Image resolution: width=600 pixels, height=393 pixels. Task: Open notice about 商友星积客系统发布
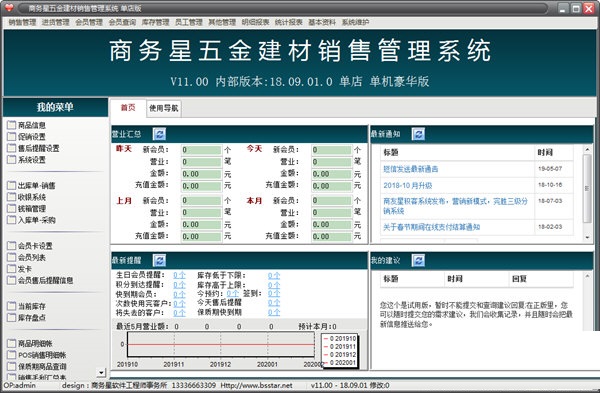[455, 205]
